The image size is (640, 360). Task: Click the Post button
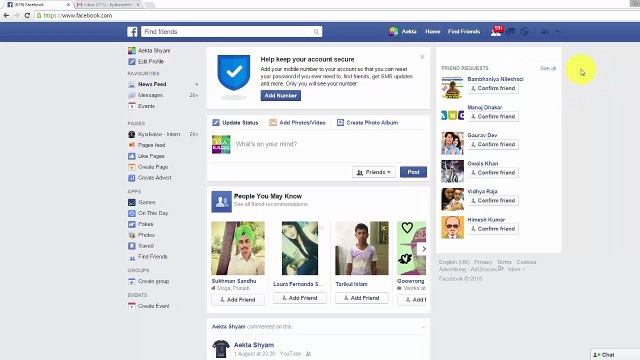[413, 172]
